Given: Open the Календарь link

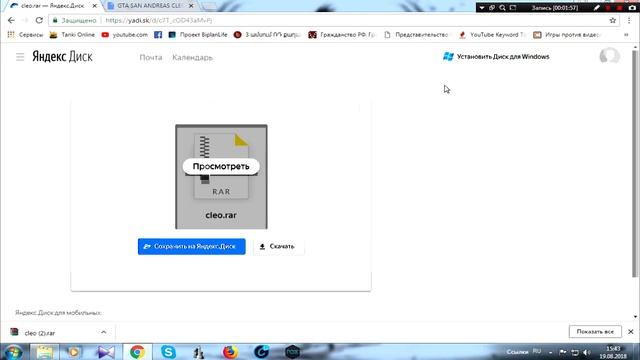Looking at the screenshot, I should point(192,58).
